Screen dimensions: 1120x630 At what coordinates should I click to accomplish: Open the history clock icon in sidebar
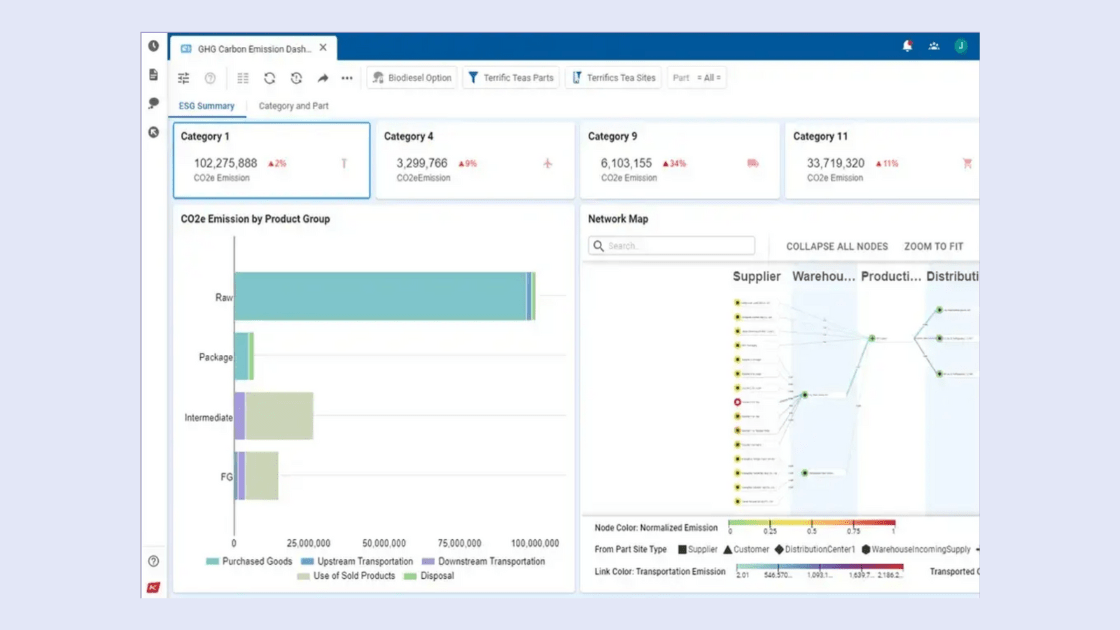(153, 46)
